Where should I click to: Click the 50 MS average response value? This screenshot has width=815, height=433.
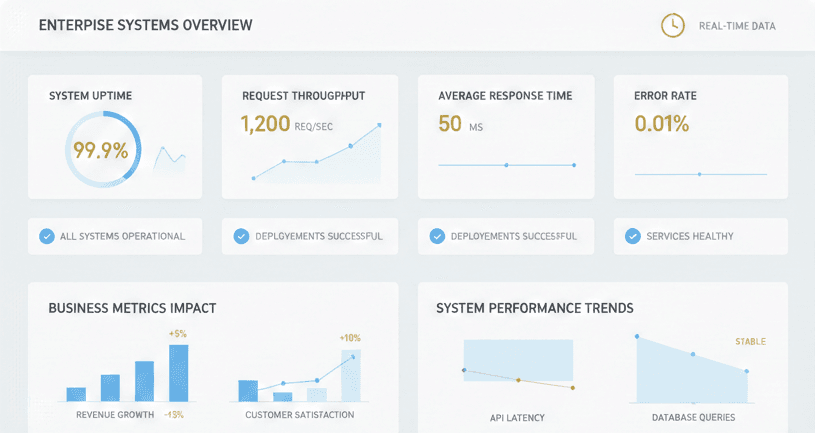point(460,124)
